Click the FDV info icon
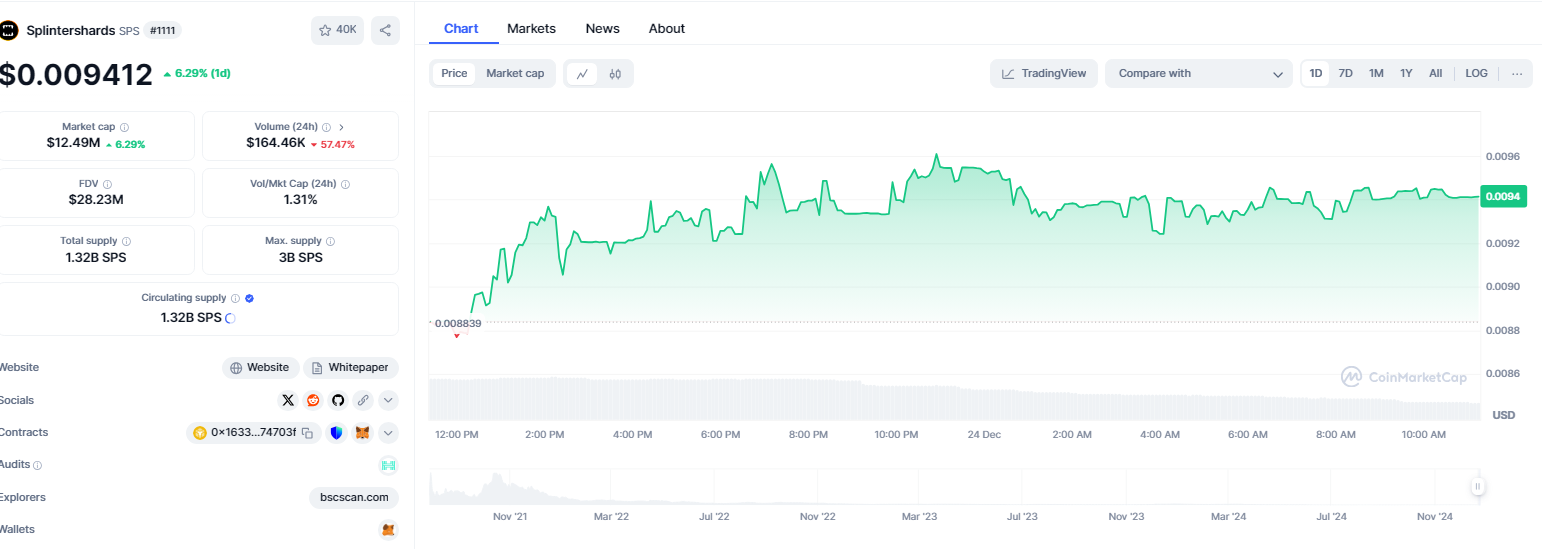The width and height of the screenshot is (1542, 549). pos(107,184)
